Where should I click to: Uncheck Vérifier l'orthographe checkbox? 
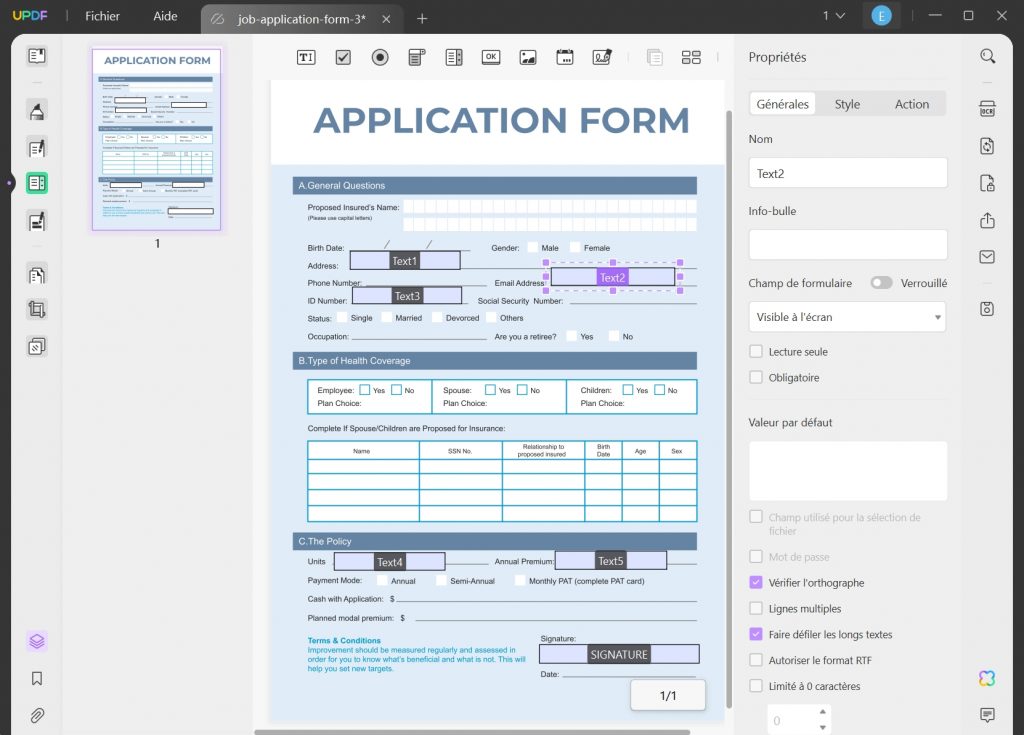(x=756, y=583)
